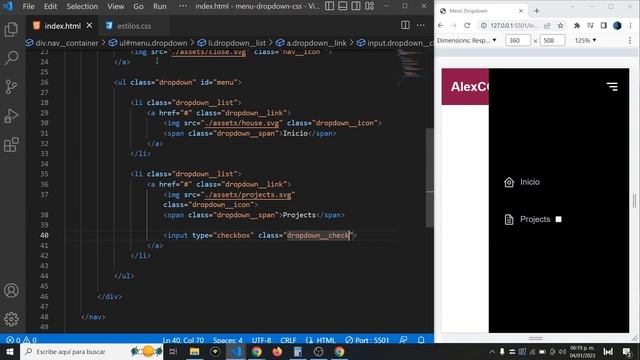Toggle the Projects checkbox in preview

(558, 219)
